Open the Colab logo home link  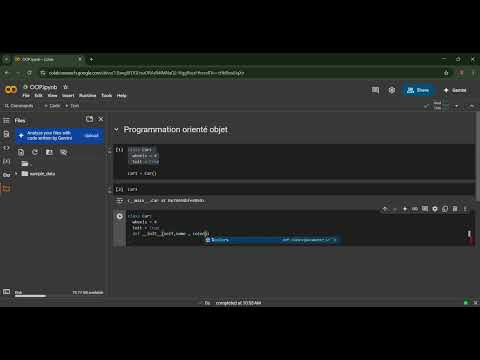click(x=10, y=90)
